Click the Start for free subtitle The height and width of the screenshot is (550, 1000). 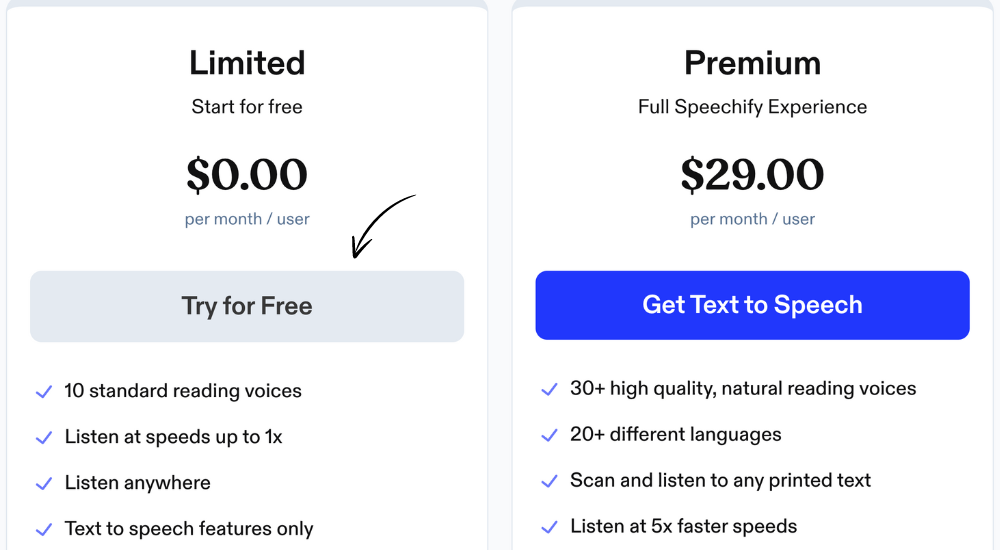247,107
